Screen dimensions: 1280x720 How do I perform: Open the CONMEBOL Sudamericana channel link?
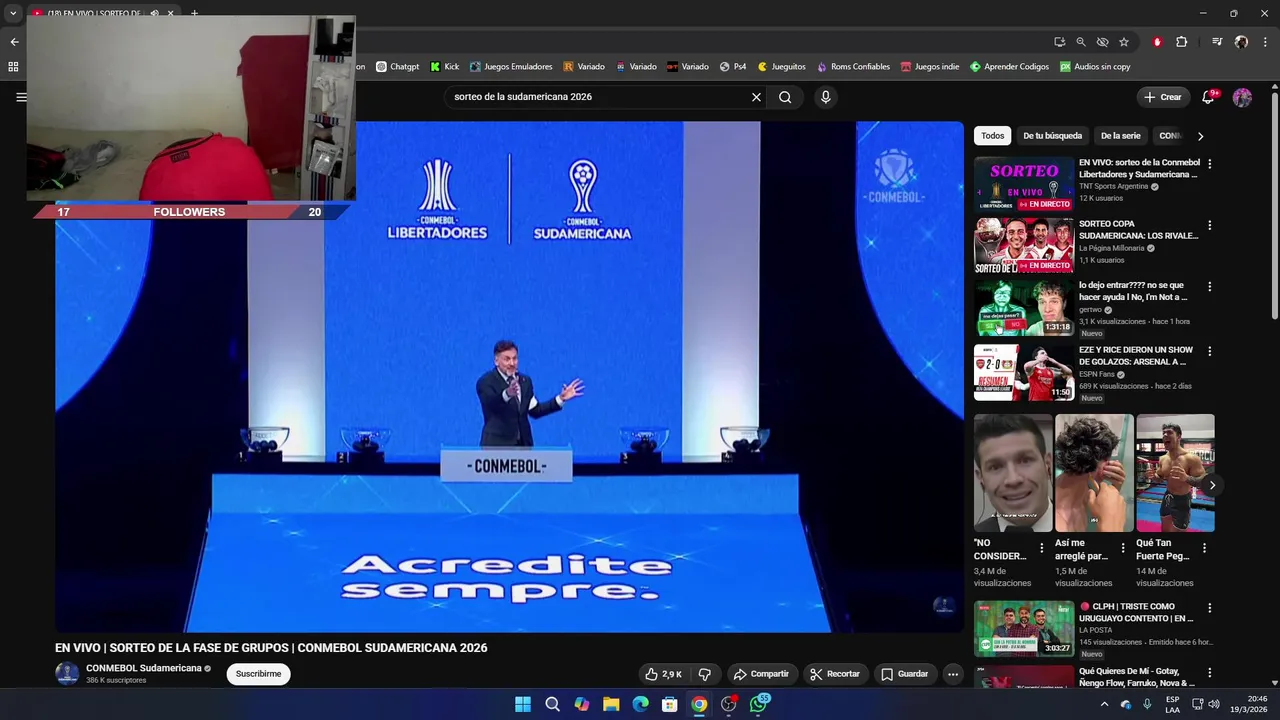(x=144, y=668)
